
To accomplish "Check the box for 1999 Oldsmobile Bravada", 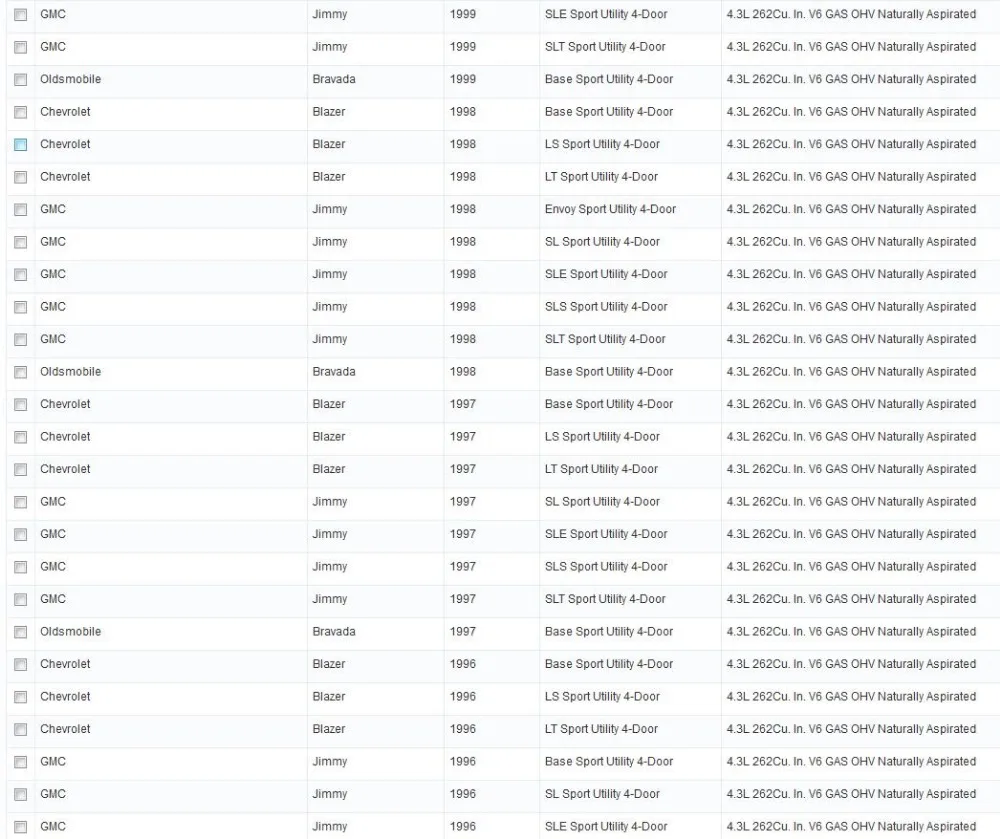I will 20,80.
